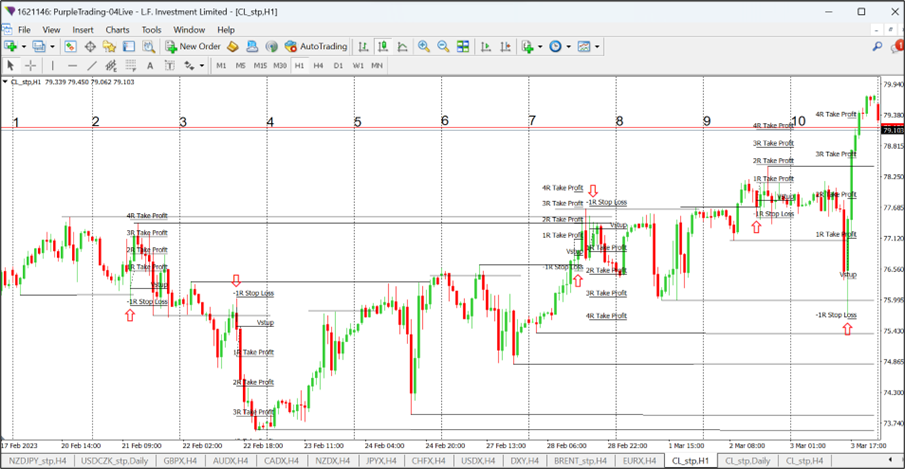Open the chart Templates icon

tap(584, 46)
